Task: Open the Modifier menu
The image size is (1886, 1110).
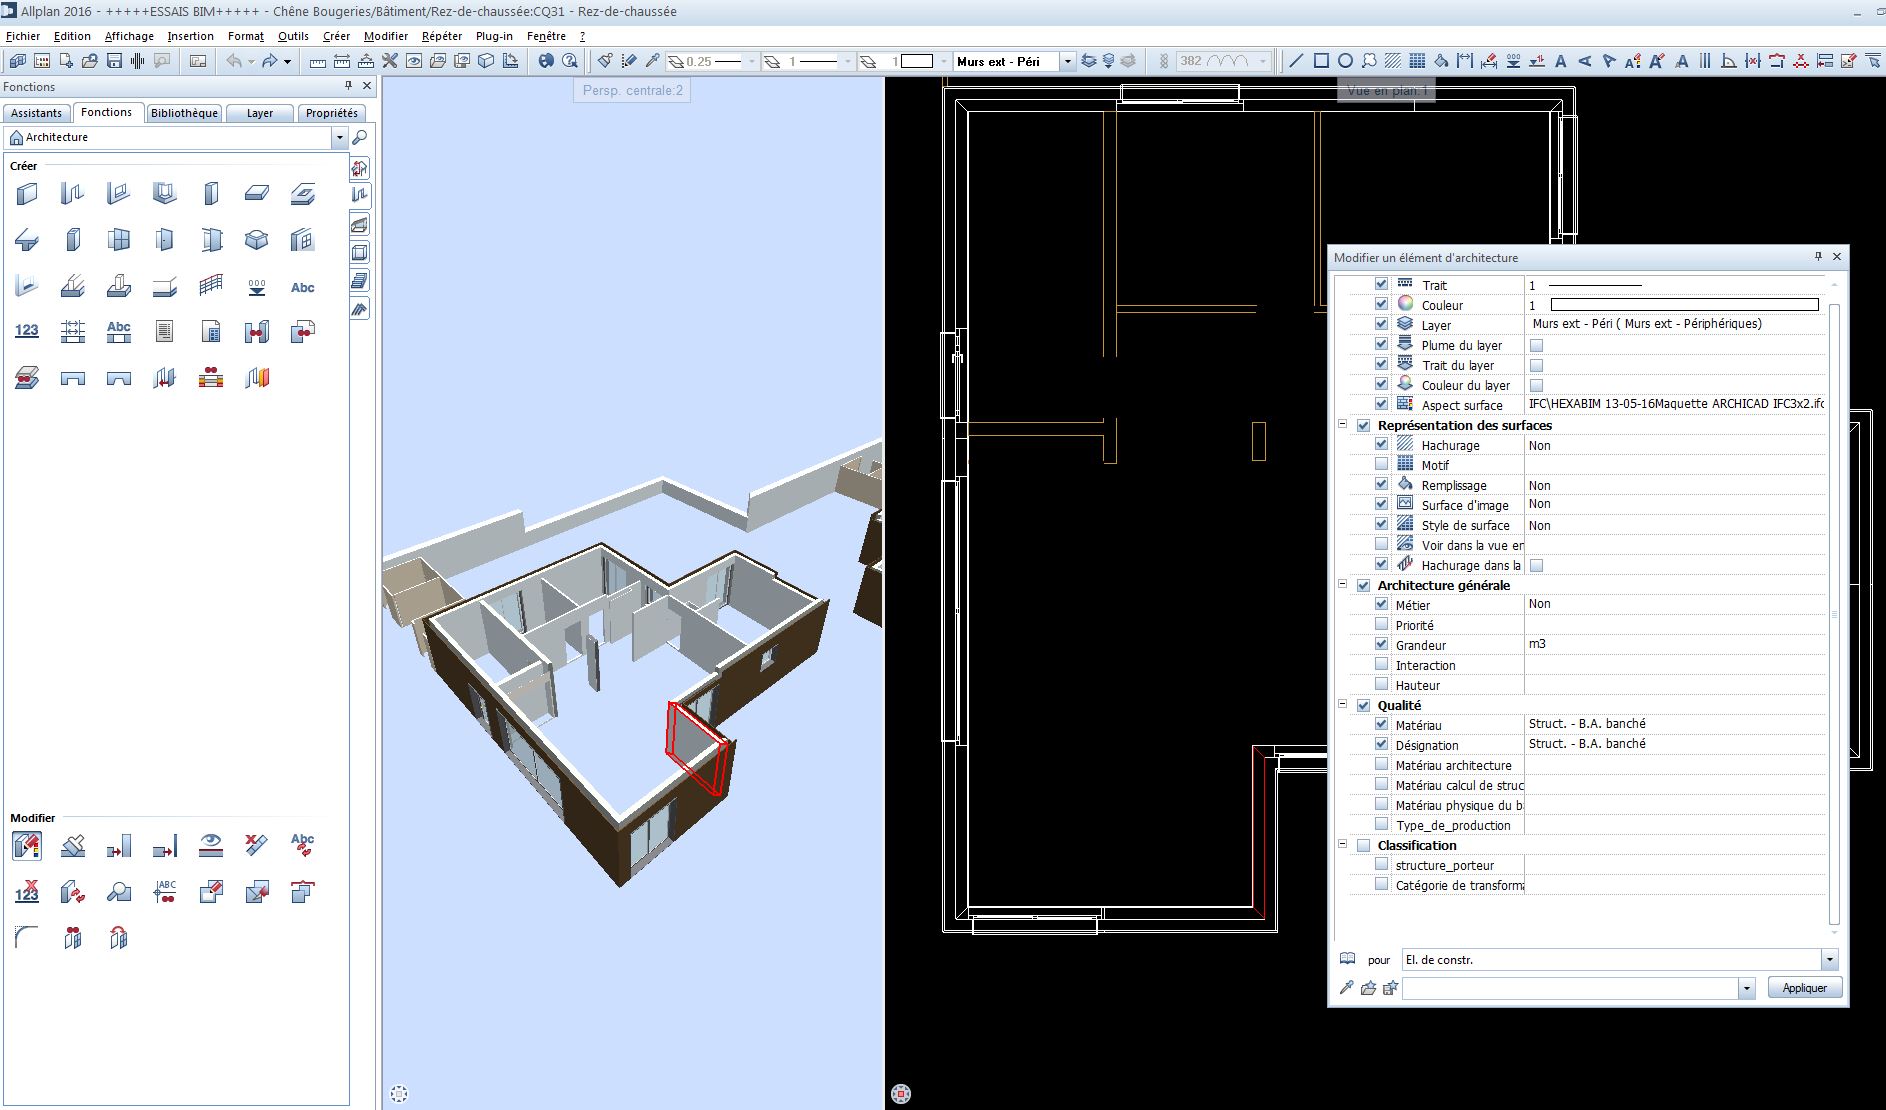Action: [385, 36]
